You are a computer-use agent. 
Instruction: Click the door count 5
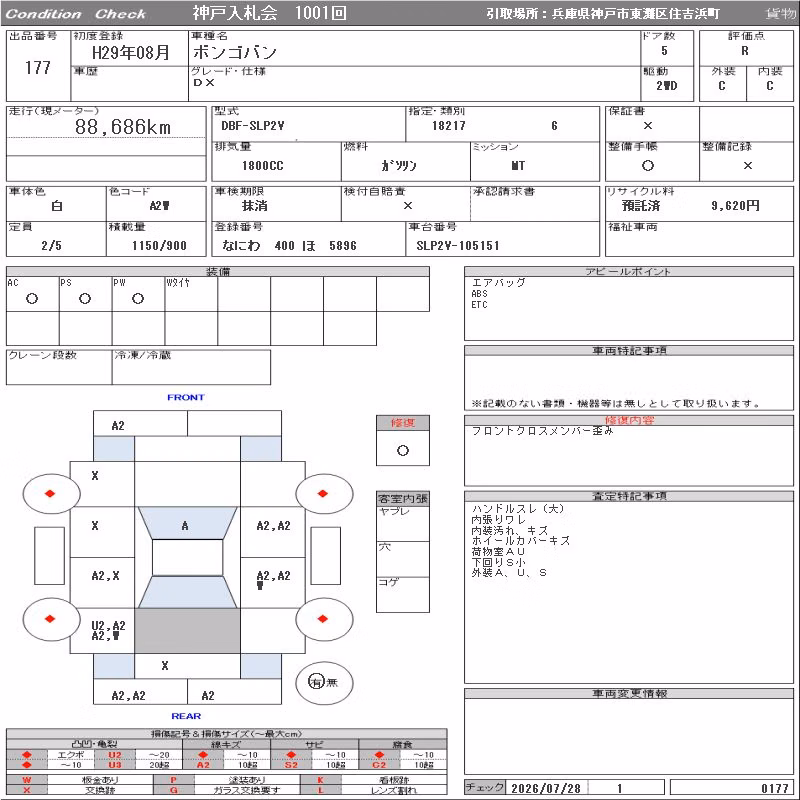pos(664,51)
